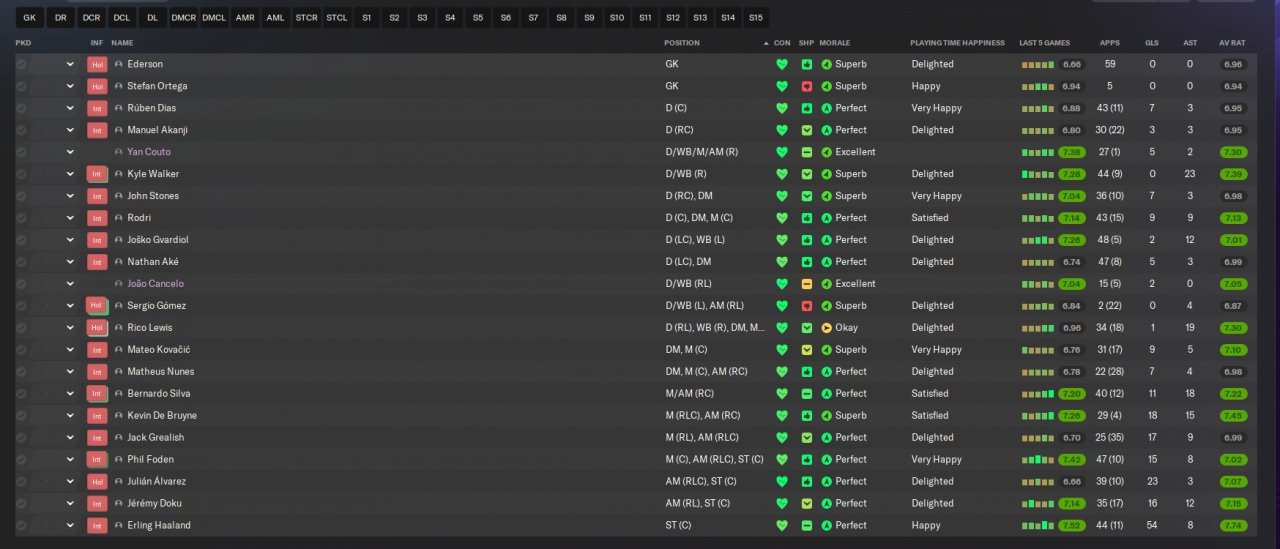Open selection dropdown for Stefan Ortega
This screenshot has height=549, width=1280.
click(x=70, y=86)
